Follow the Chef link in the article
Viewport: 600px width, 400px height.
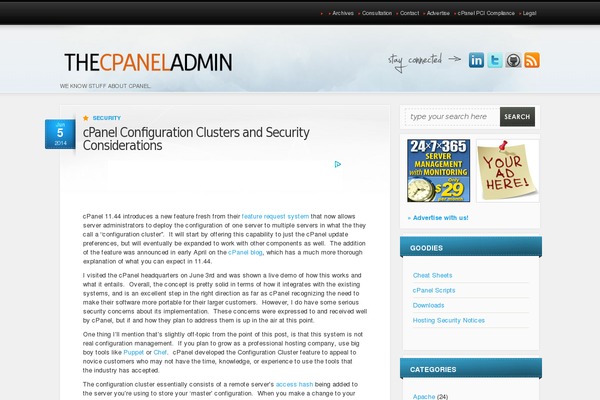[160, 352]
